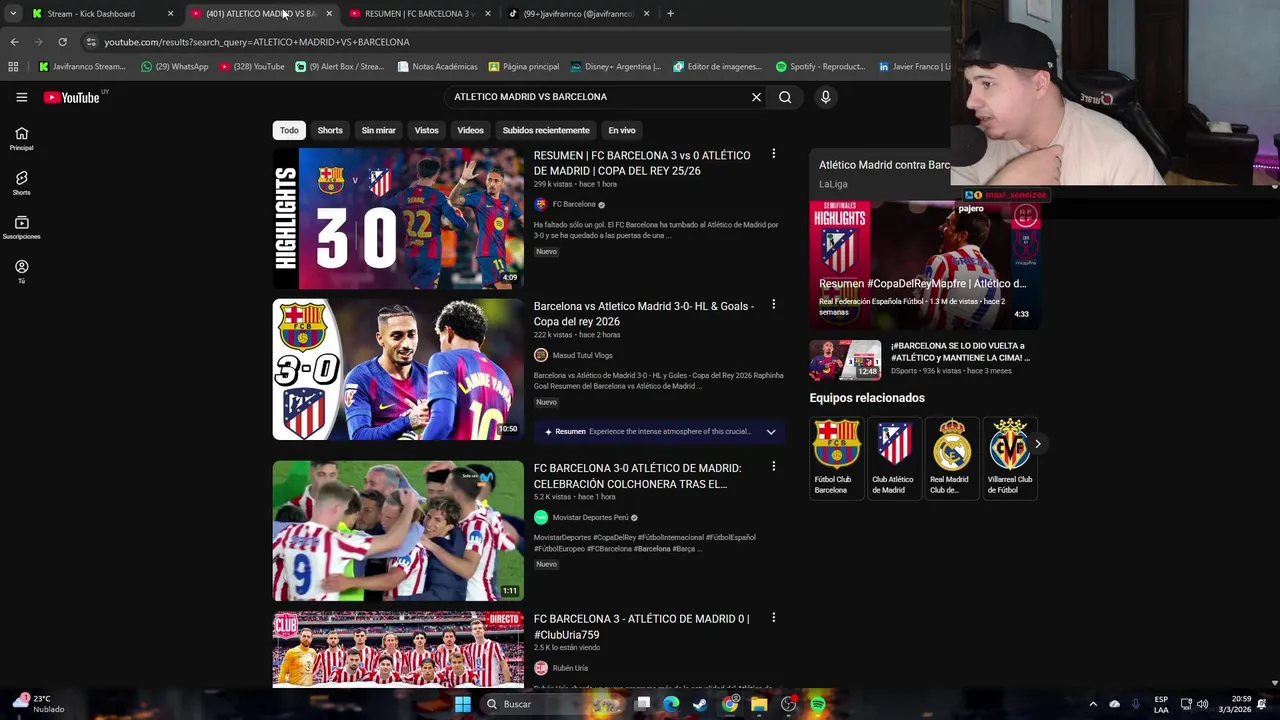
Task: Show hidden system tray icons
Action: click(x=1092, y=704)
